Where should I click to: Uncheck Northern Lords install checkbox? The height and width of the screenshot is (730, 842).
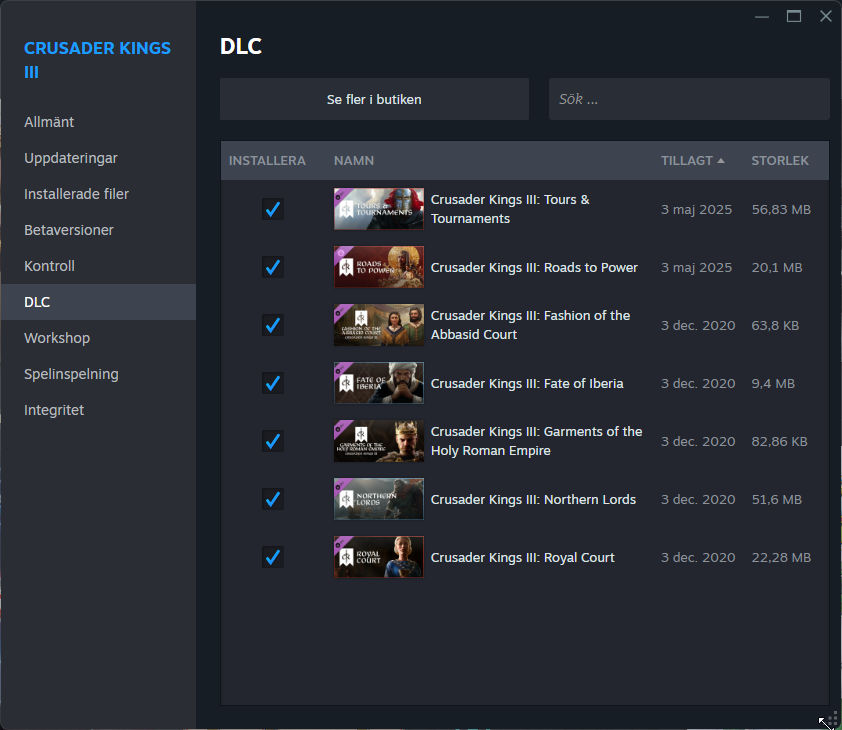[273, 499]
